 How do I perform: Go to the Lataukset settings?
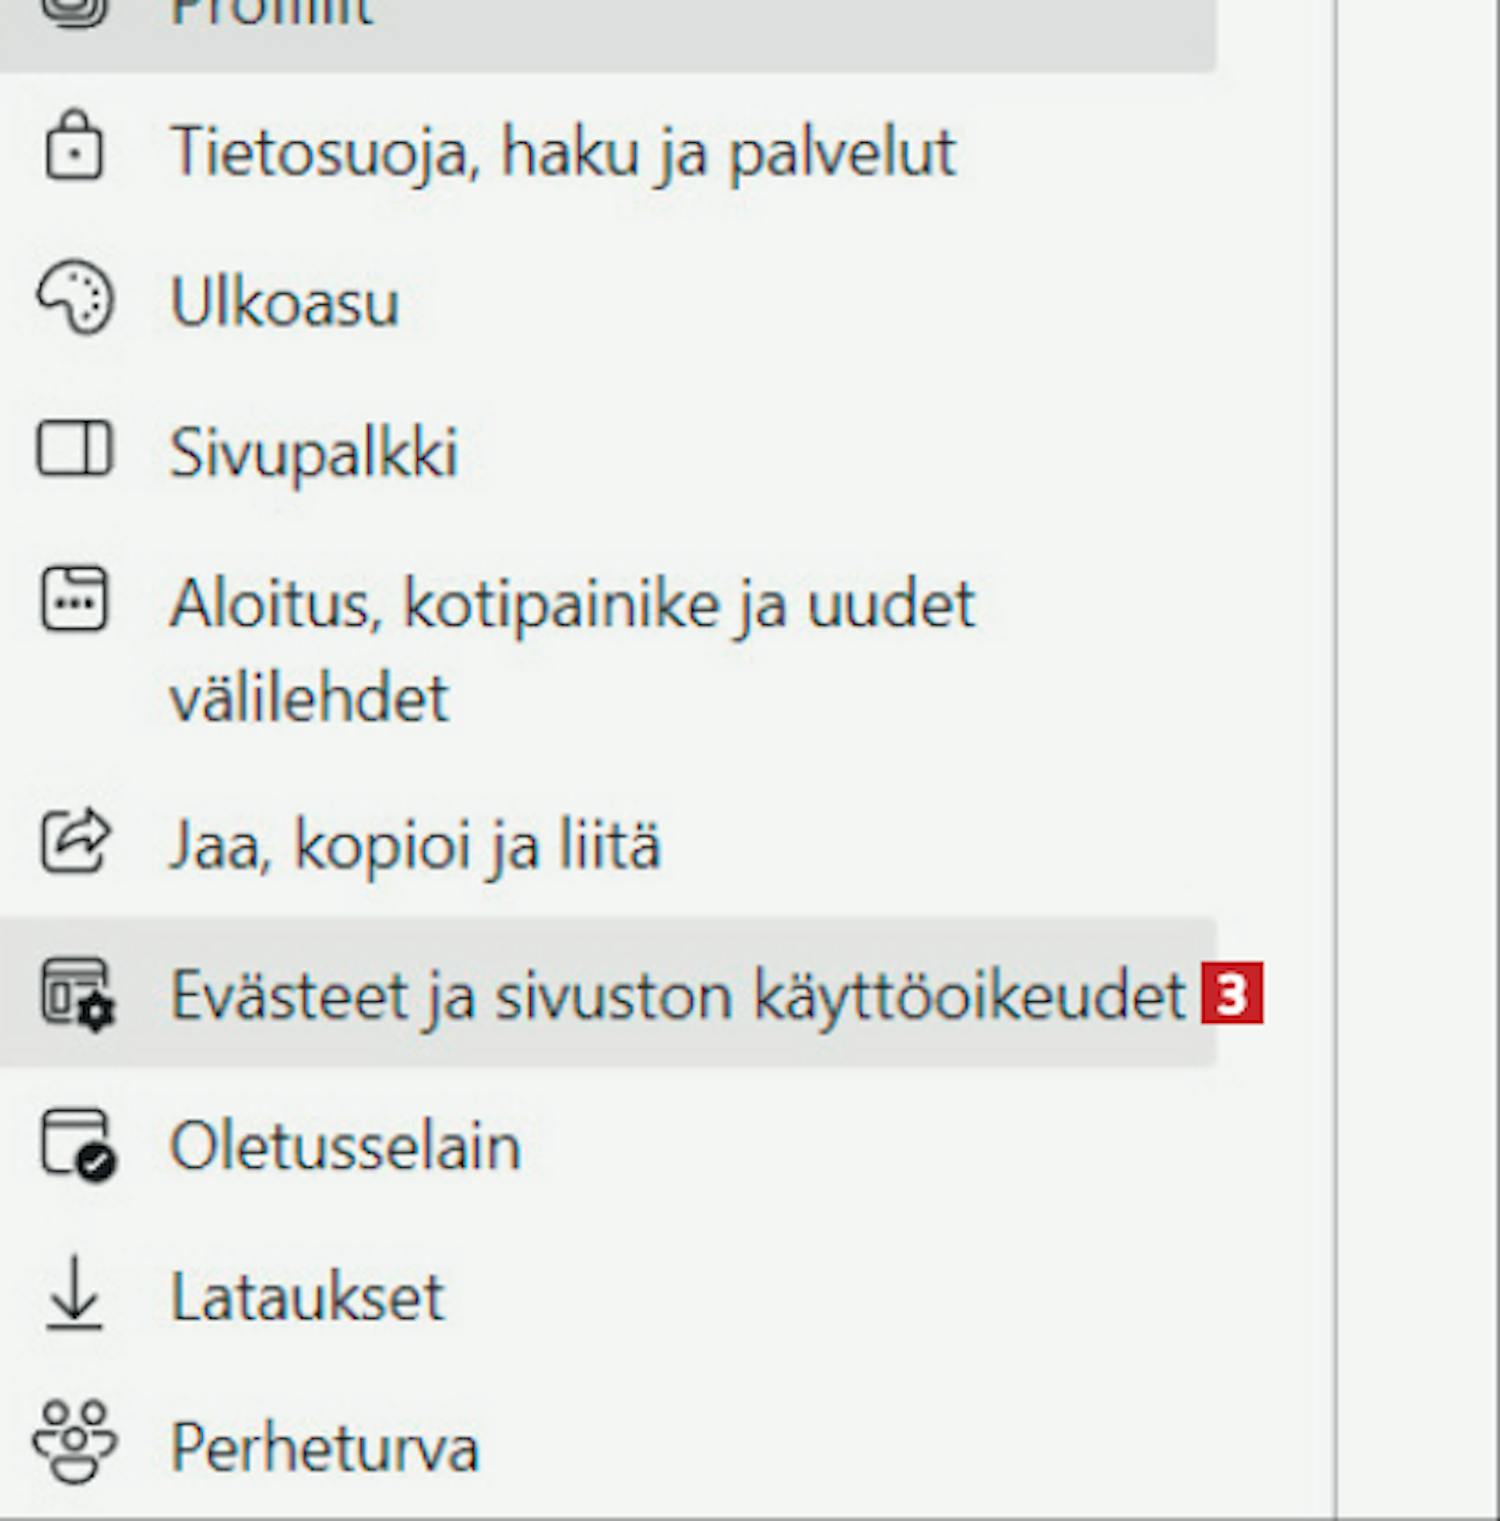[x=308, y=1297]
